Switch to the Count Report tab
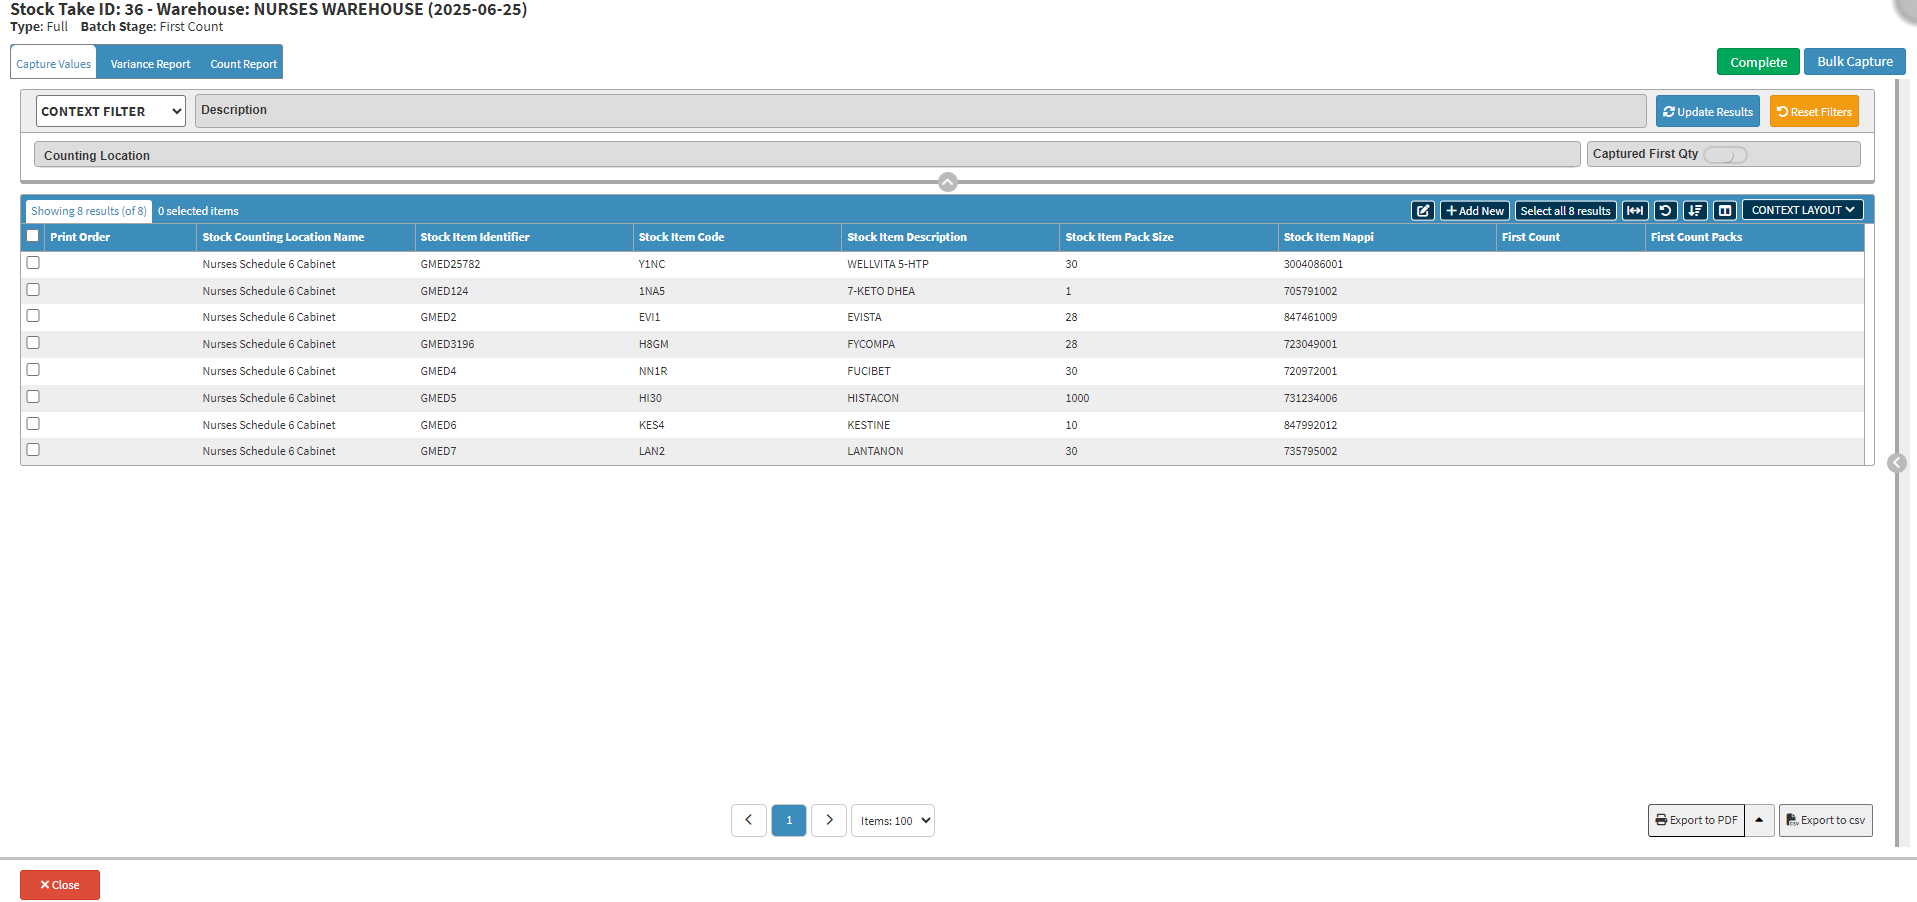The width and height of the screenshot is (1917, 902). [243, 64]
